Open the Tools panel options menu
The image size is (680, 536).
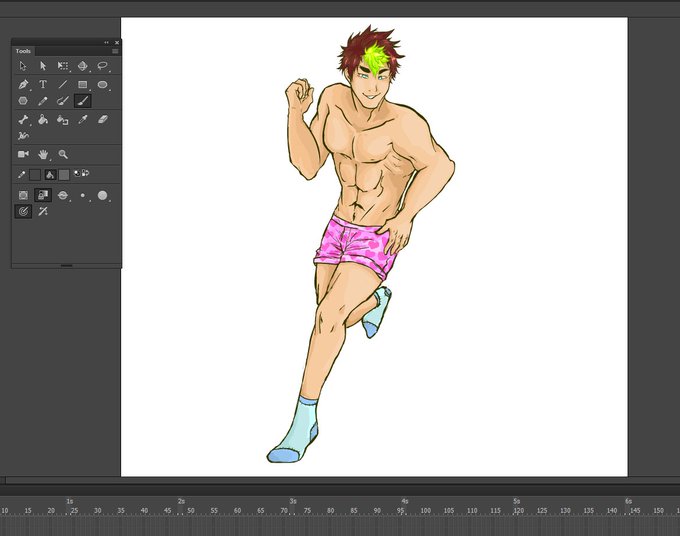coord(115,51)
